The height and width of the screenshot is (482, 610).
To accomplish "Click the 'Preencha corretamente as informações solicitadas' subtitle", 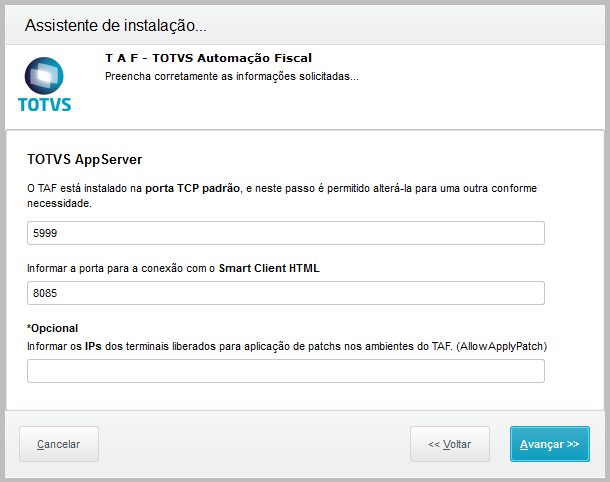I will point(231,76).
